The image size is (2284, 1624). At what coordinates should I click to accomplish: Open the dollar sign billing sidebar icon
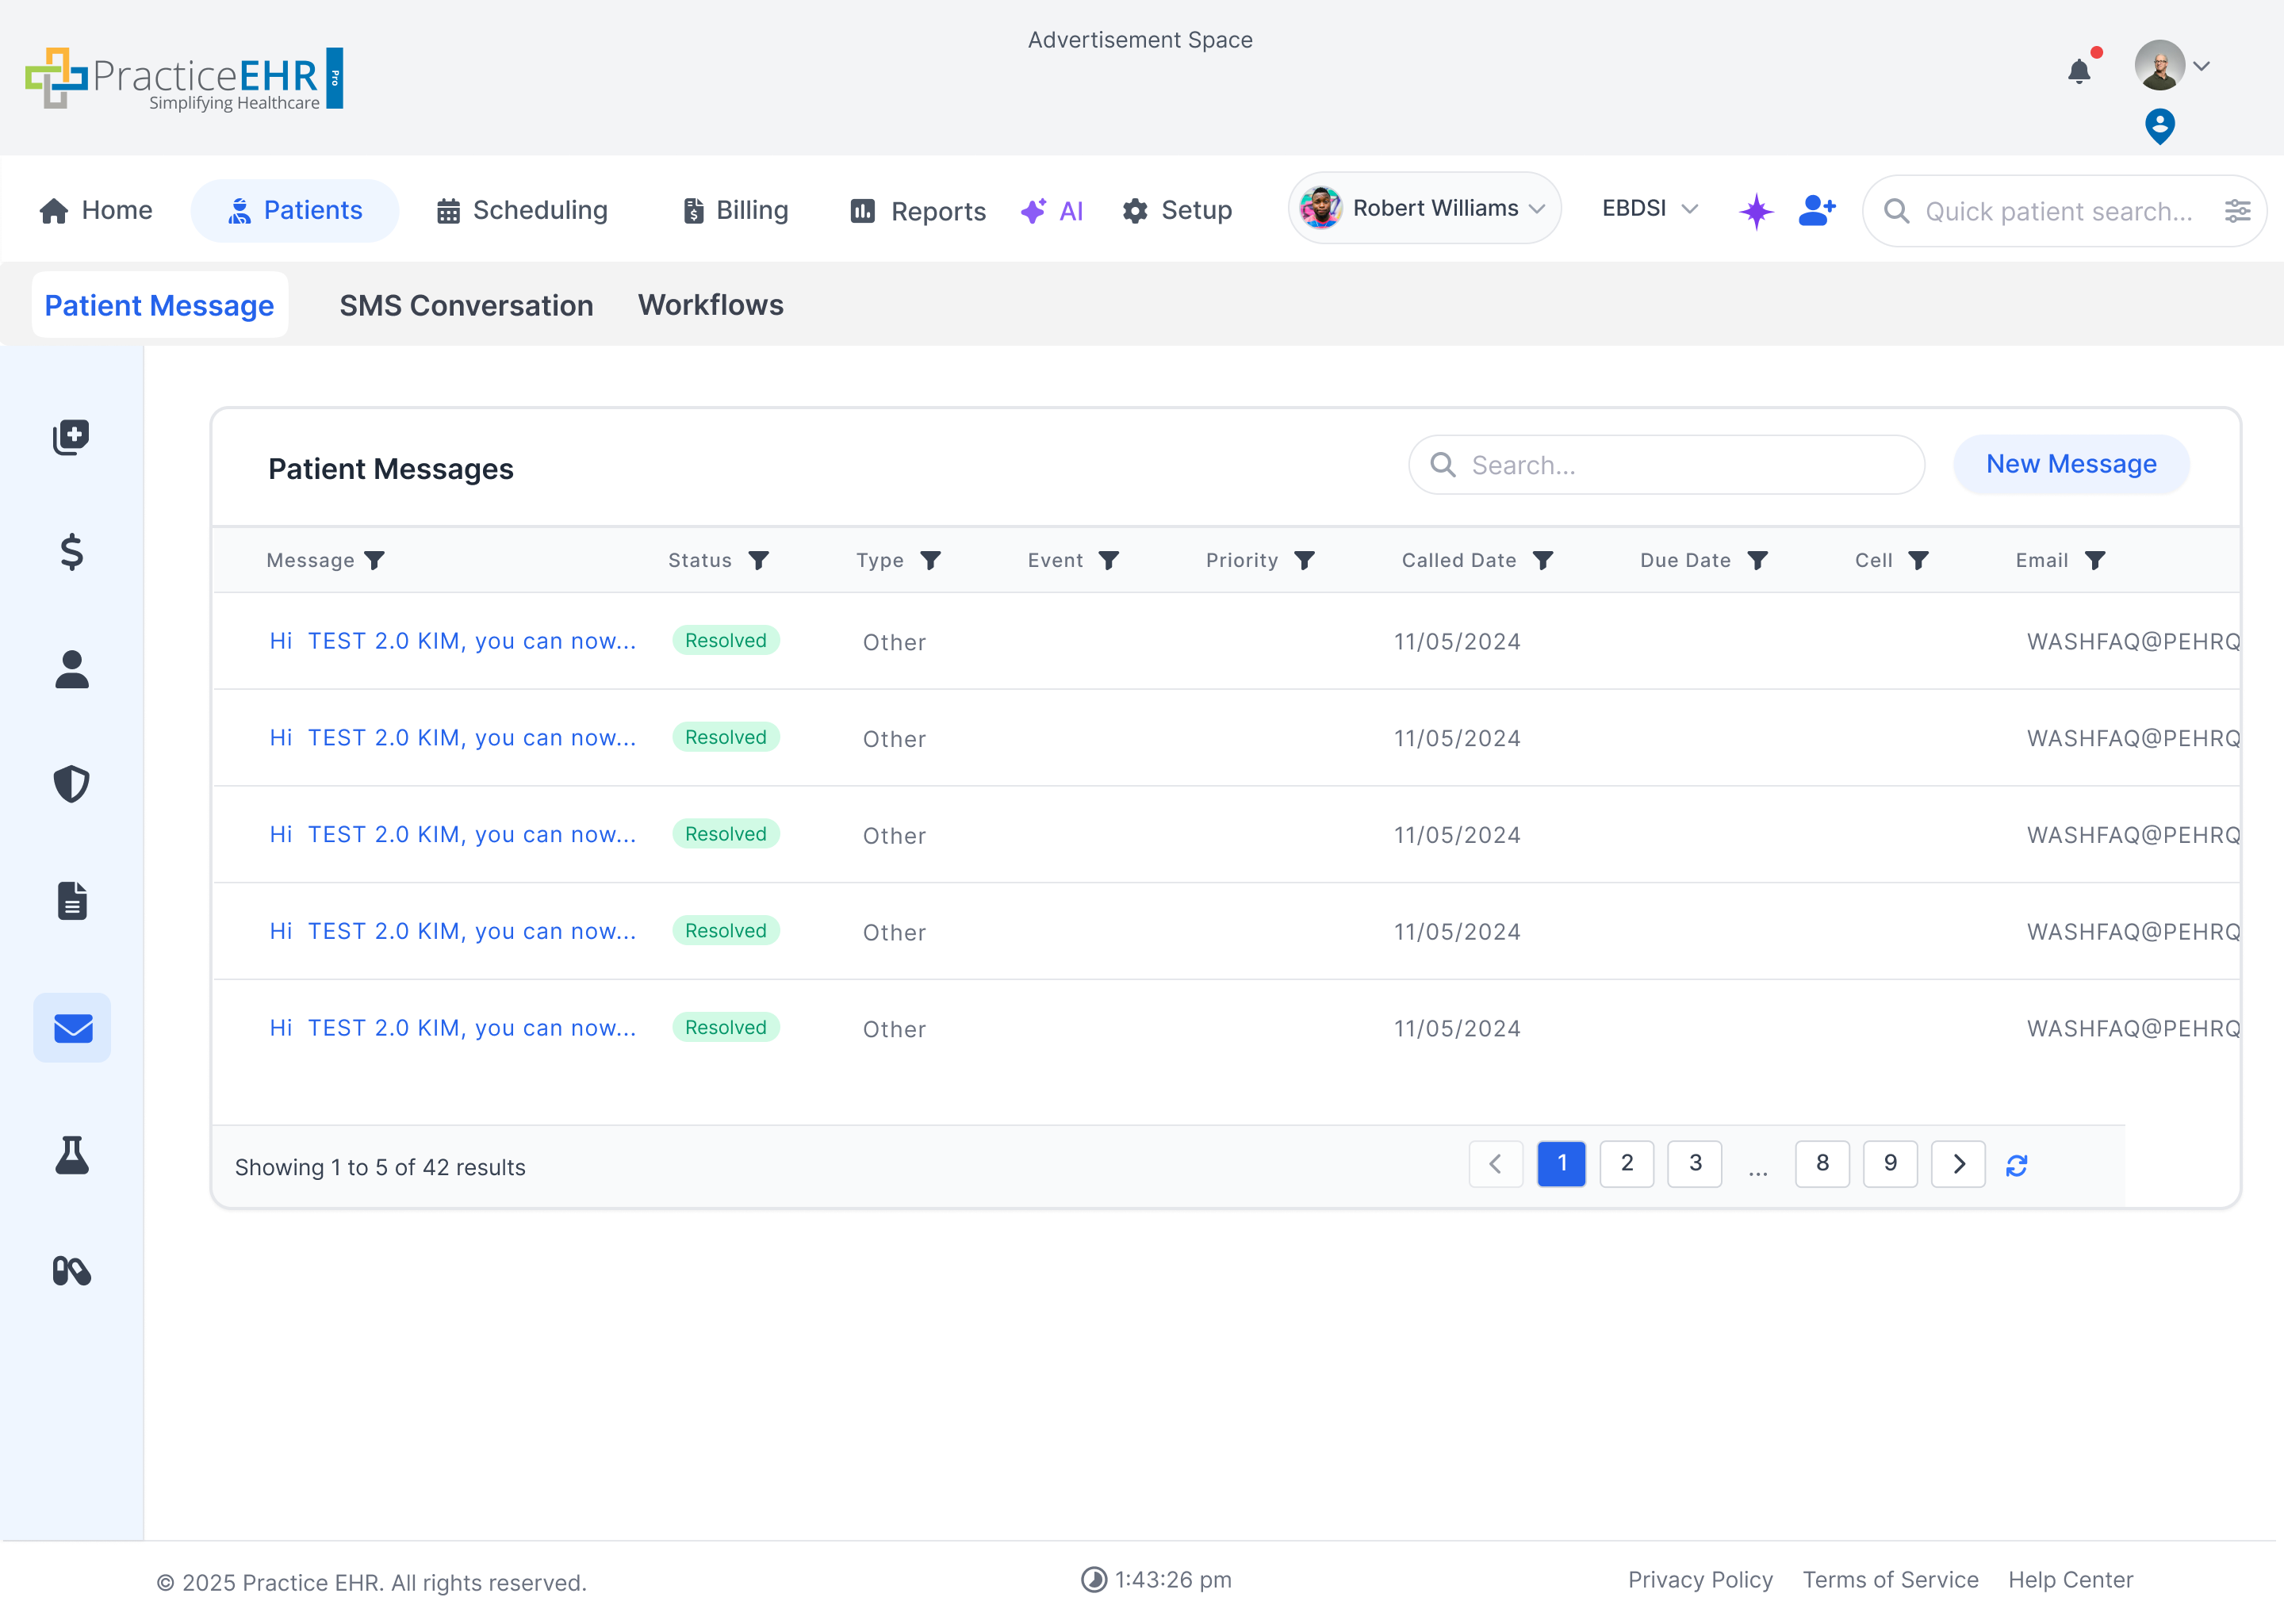pyautogui.click(x=72, y=552)
